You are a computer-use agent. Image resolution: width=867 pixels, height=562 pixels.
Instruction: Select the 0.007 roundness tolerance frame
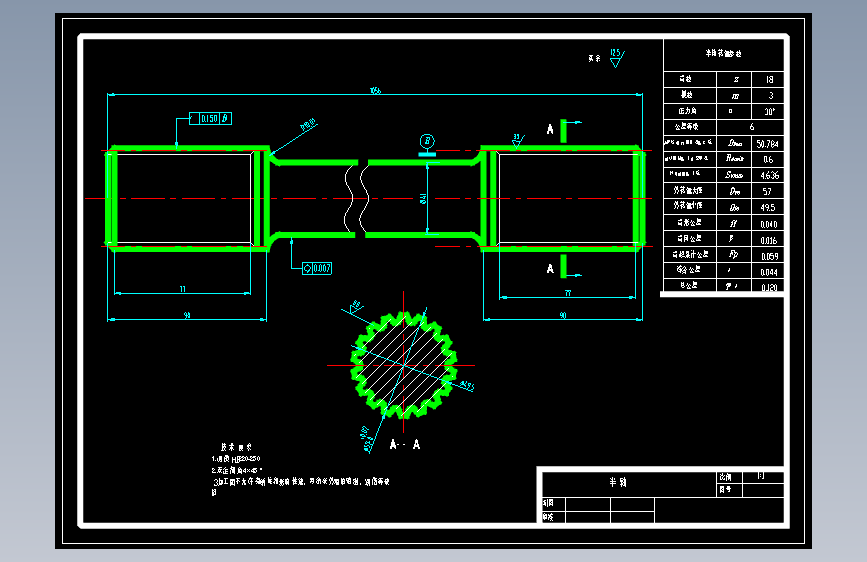coord(317,269)
